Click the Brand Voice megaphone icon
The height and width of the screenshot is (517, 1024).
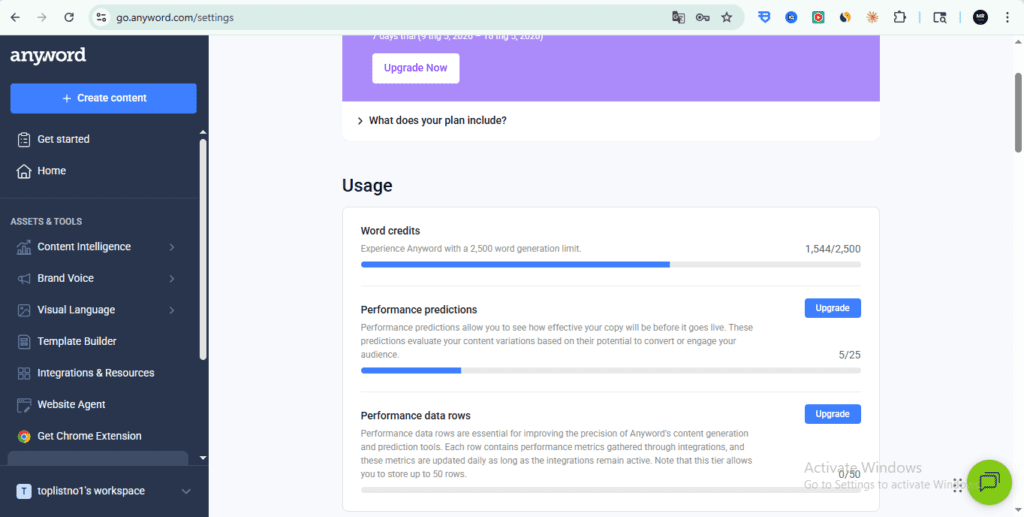coord(24,279)
